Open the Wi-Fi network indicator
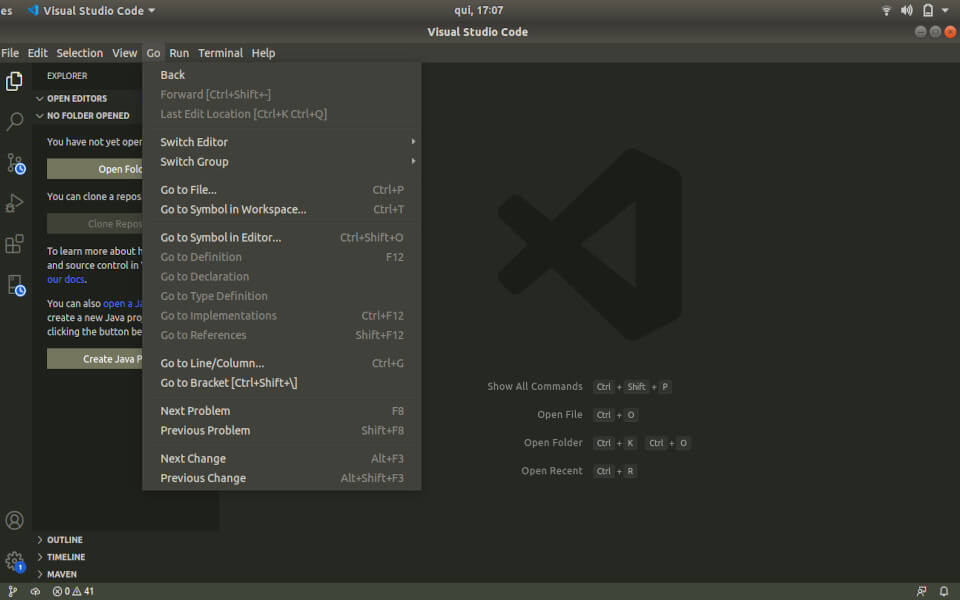This screenshot has width=960, height=600. click(886, 10)
